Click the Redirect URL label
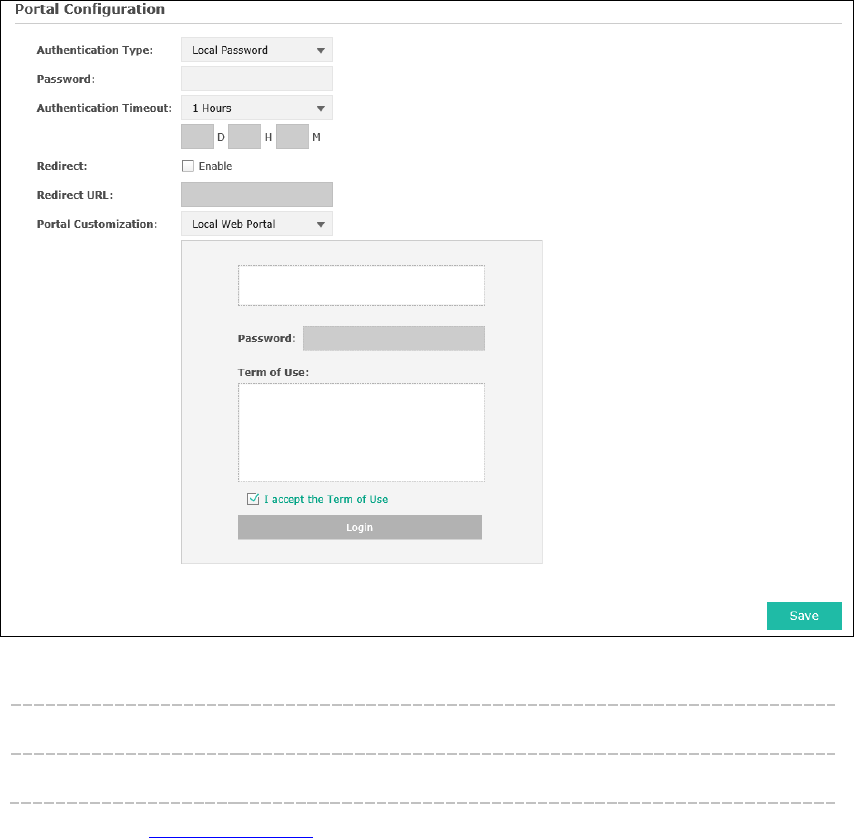 75,195
